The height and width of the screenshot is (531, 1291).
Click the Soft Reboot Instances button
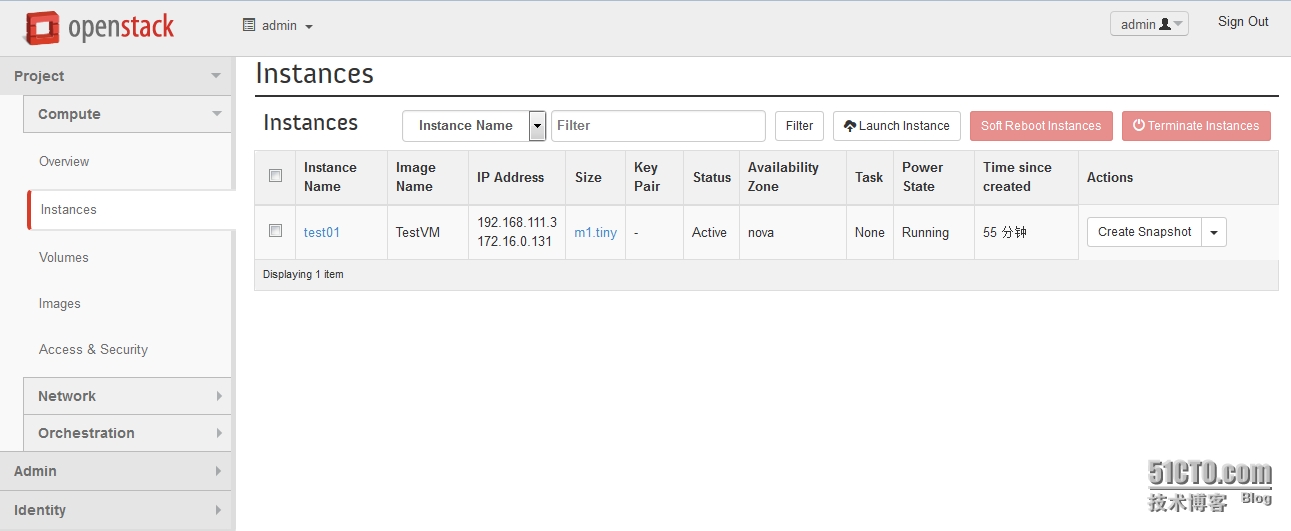point(1041,126)
